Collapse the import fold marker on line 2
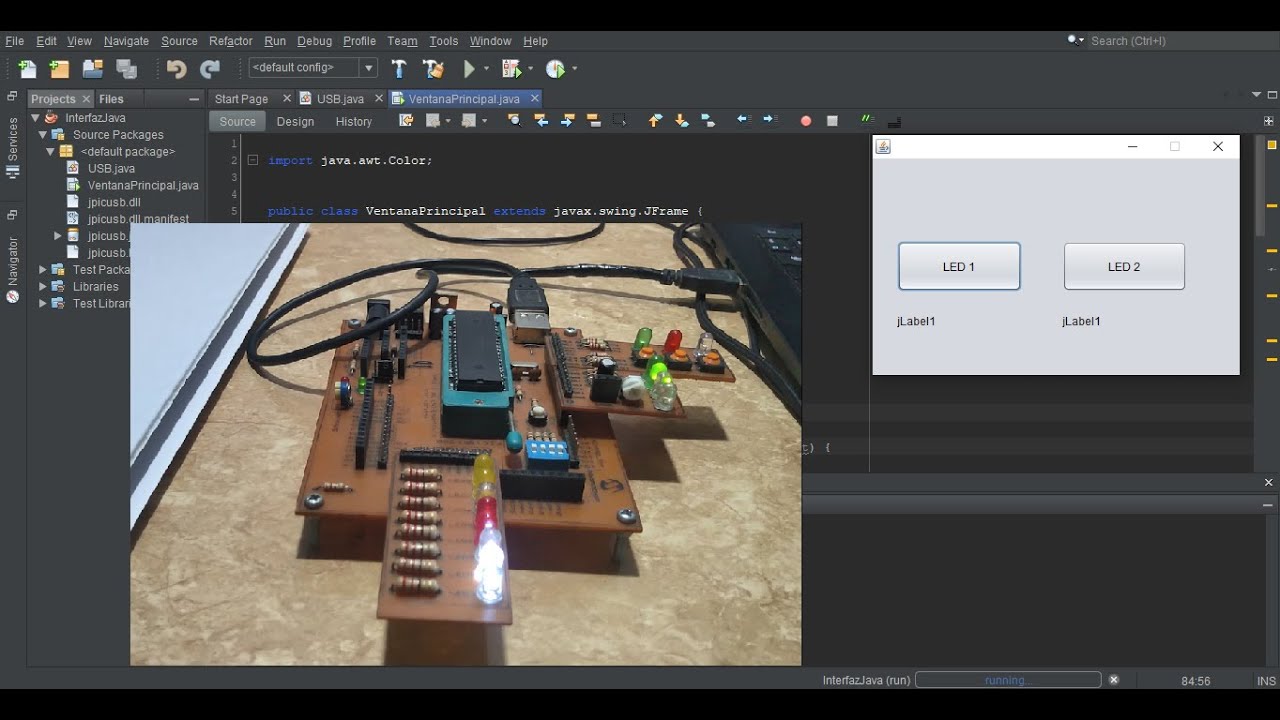 [x=253, y=160]
